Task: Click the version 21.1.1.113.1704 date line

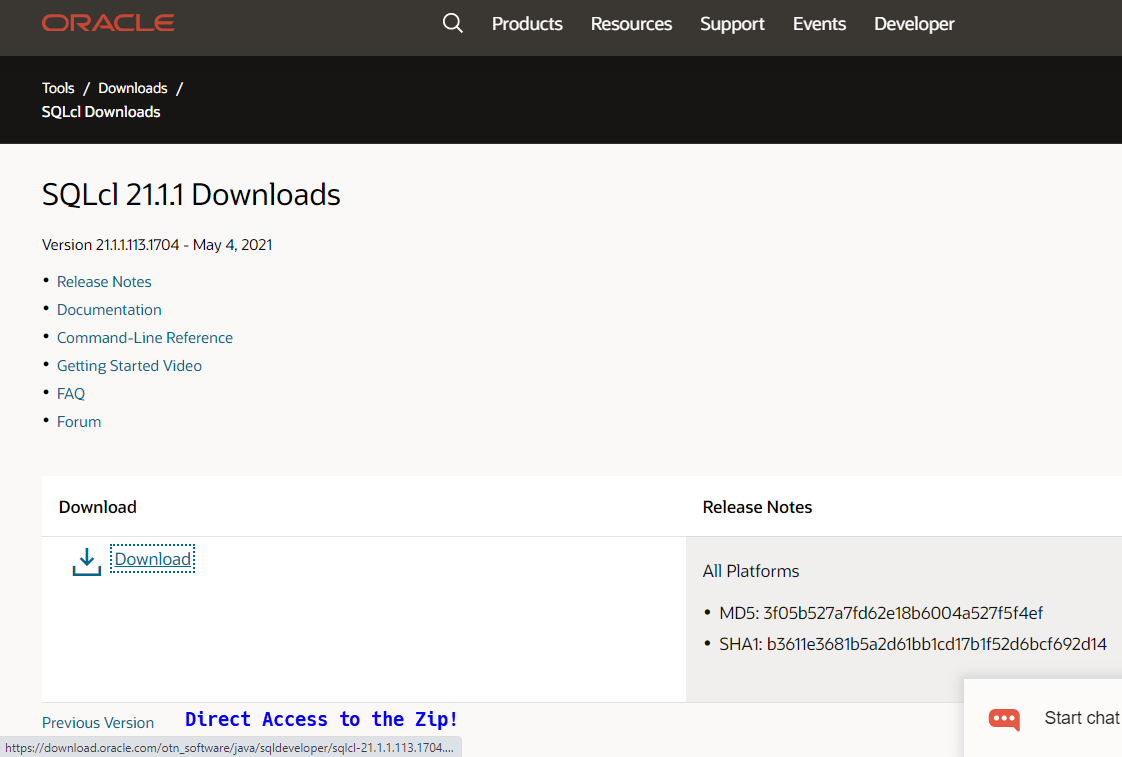Action: [x=157, y=245]
